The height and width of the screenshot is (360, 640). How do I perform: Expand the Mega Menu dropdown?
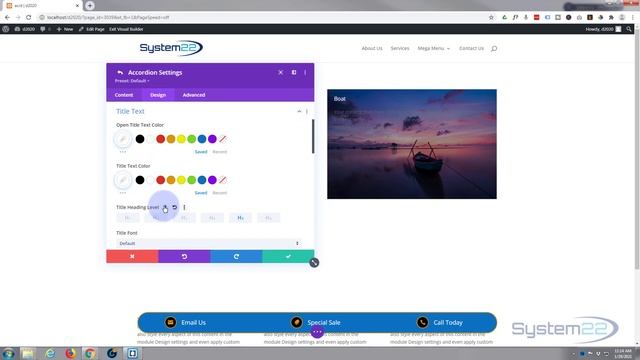(x=433, y=49)
